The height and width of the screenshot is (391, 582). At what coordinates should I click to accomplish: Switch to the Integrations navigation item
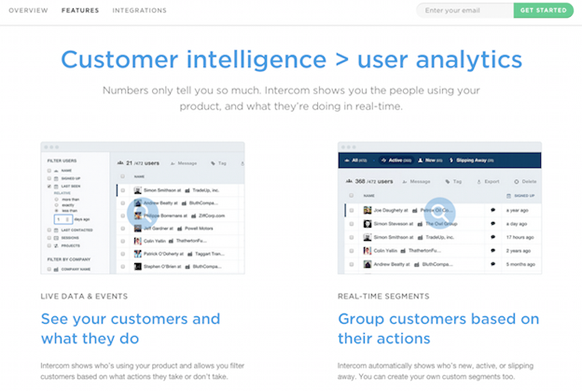pos(140,10)
